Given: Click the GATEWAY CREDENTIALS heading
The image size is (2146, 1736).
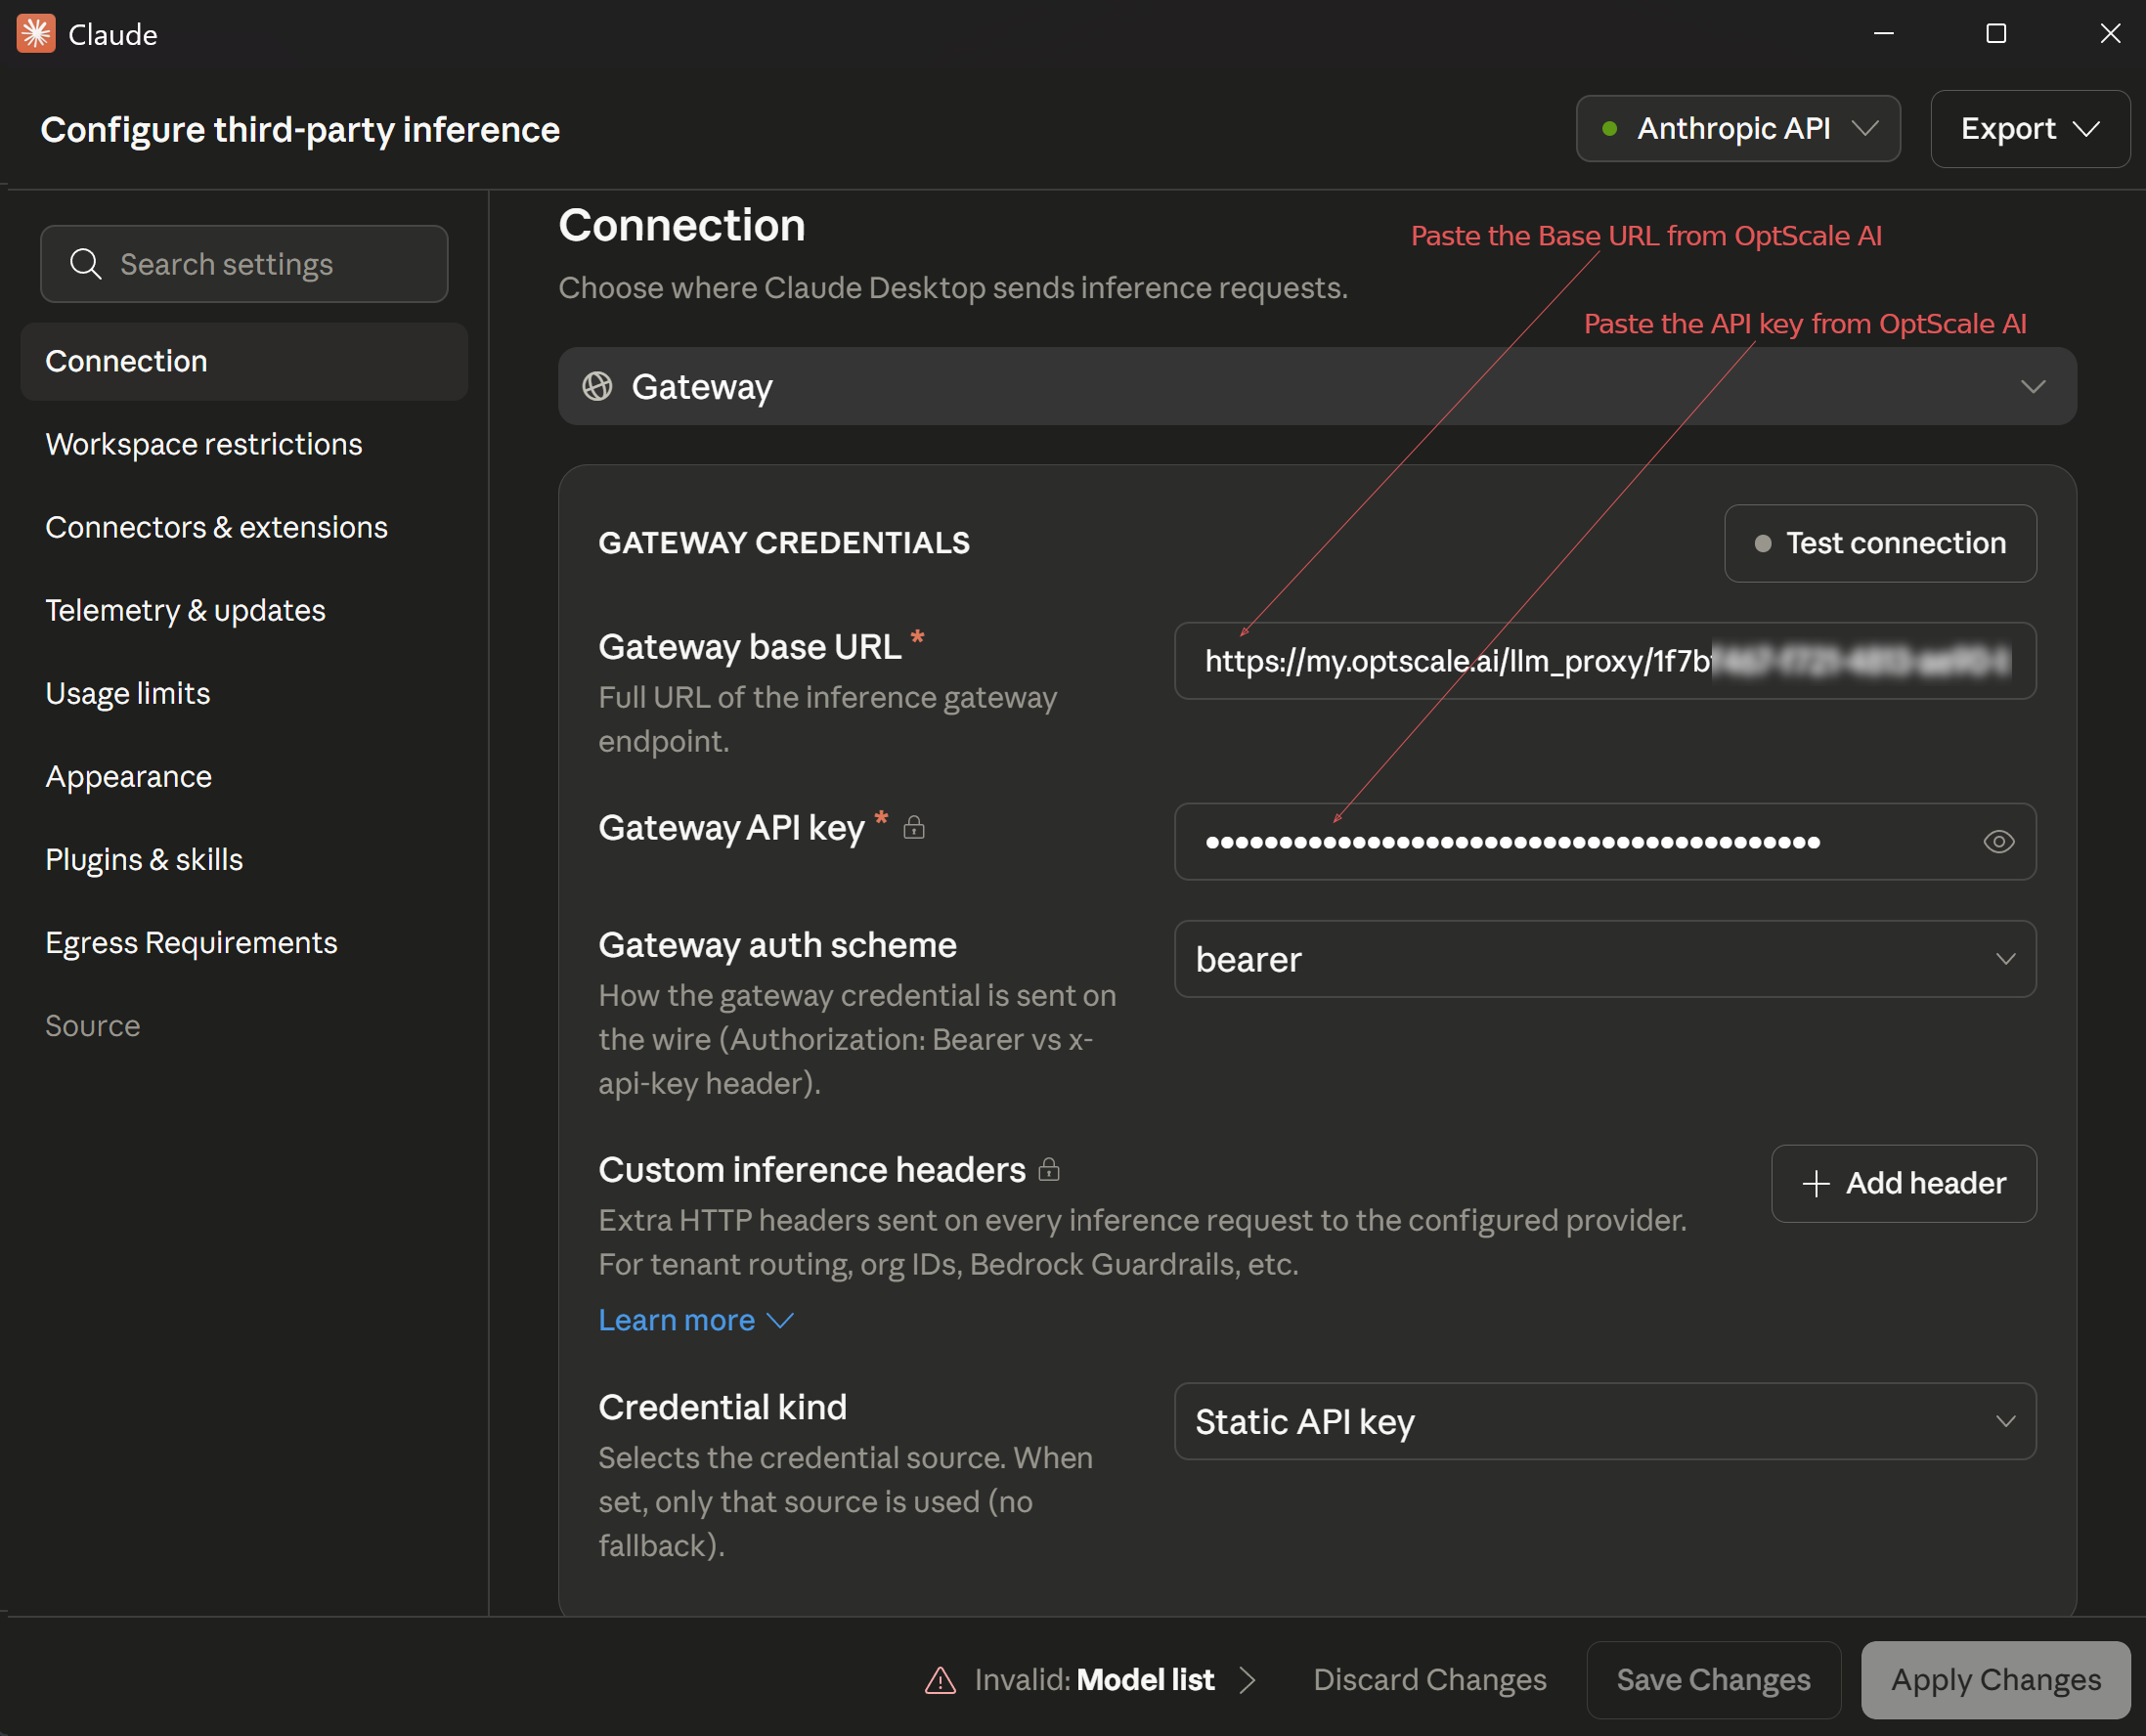Looking at the screenshot, I should point(784,543).
